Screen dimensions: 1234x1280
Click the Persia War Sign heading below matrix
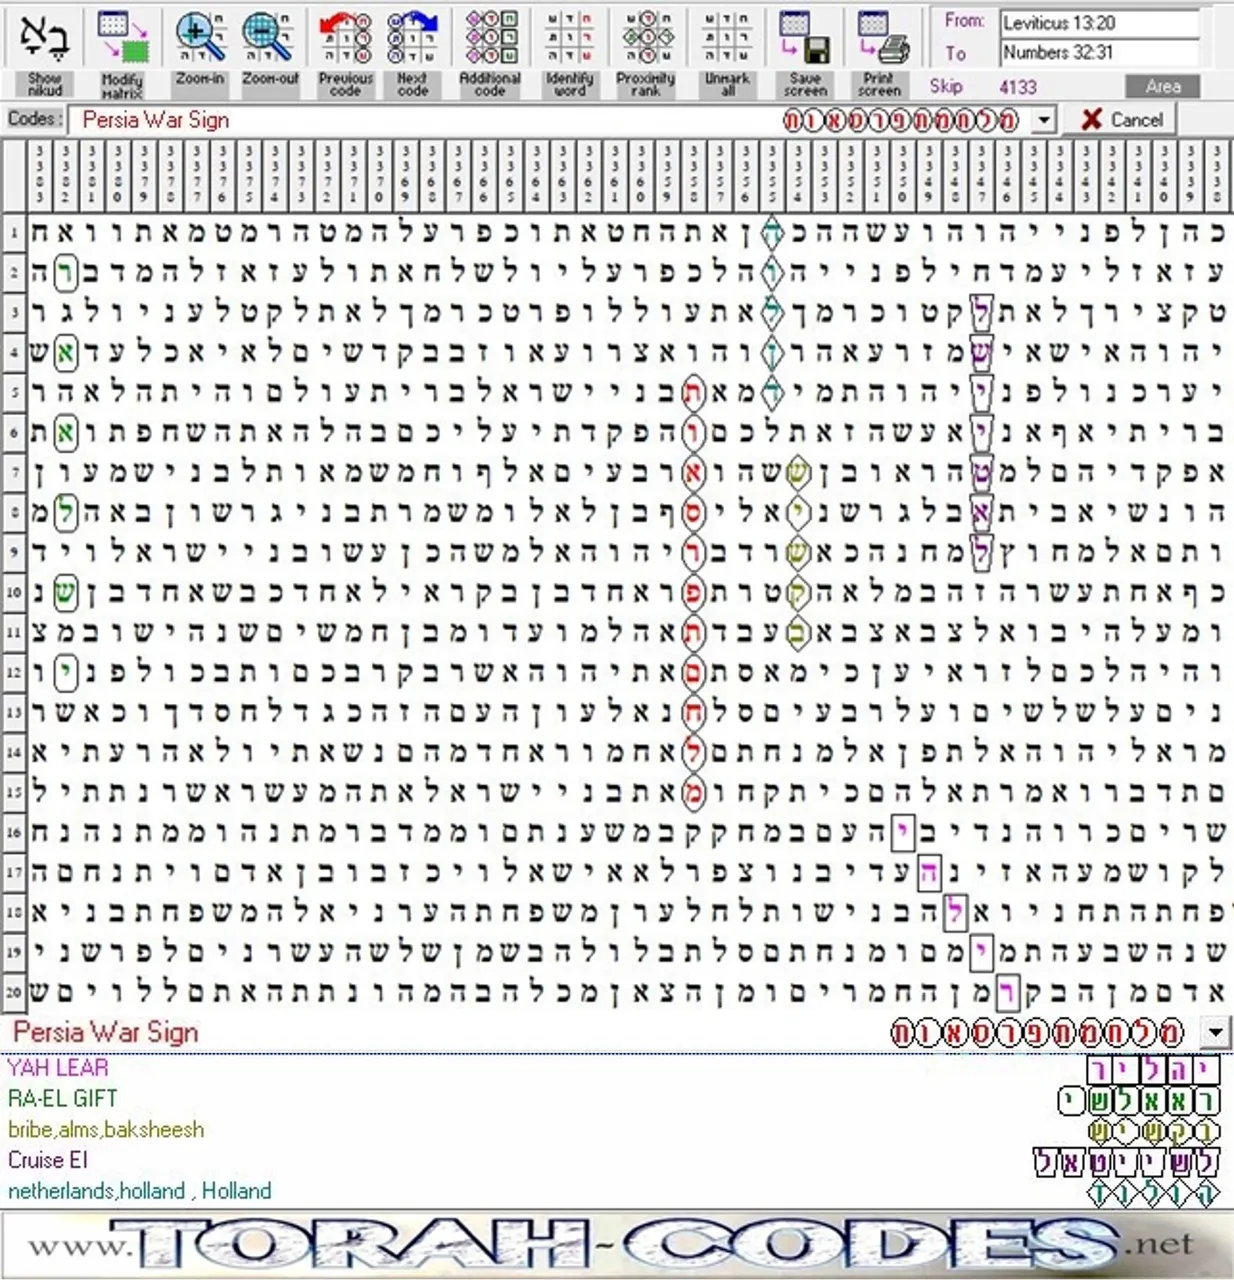coord(106,1032)
